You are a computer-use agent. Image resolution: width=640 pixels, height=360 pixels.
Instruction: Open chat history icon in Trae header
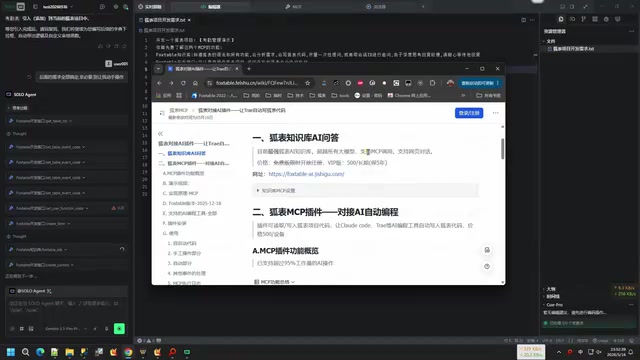pyautogui.click(x=102, y=7)
